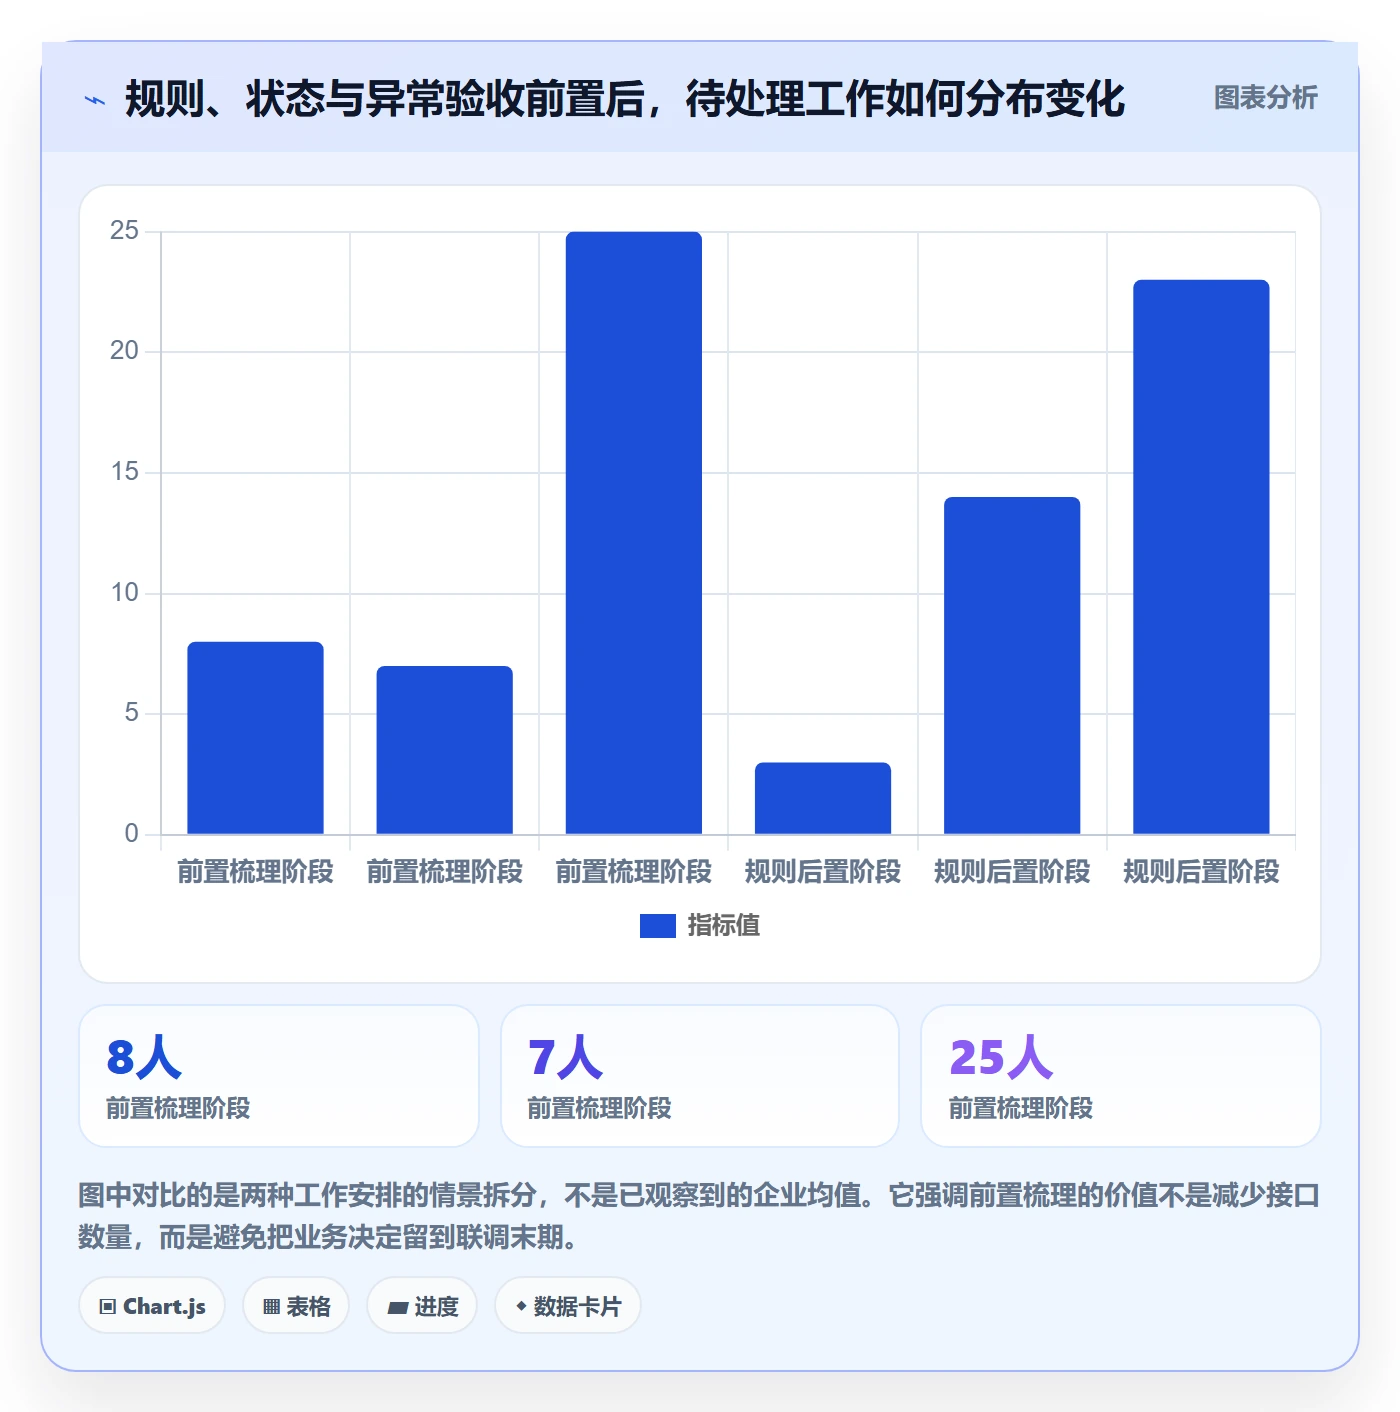The height and width of the screenshot is (1412, 1400).
Task: Click the tallest bar reaching 25
Action: [634, 533]
